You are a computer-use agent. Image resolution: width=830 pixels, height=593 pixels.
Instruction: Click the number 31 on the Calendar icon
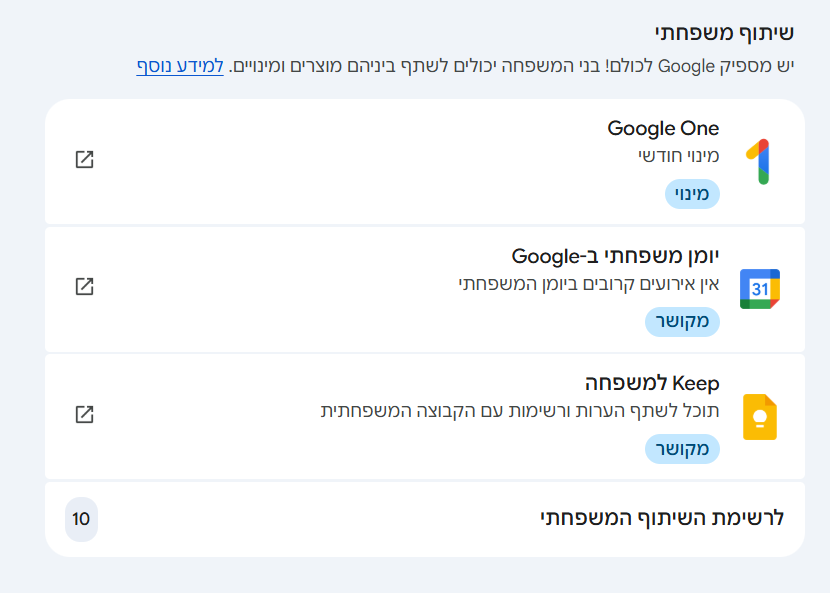760,287
